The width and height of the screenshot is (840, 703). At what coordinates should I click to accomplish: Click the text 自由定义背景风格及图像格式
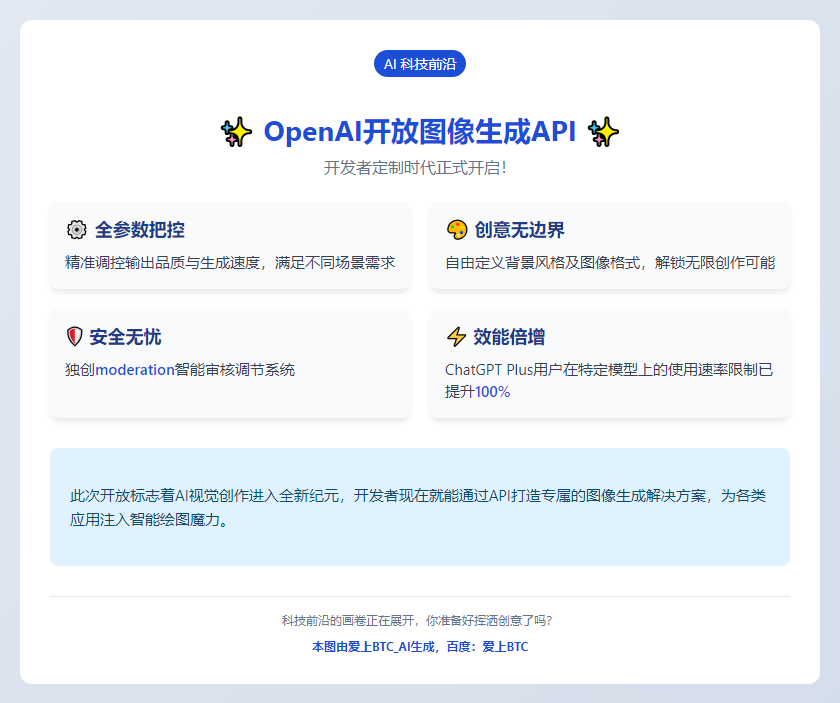tap(543, 263)
